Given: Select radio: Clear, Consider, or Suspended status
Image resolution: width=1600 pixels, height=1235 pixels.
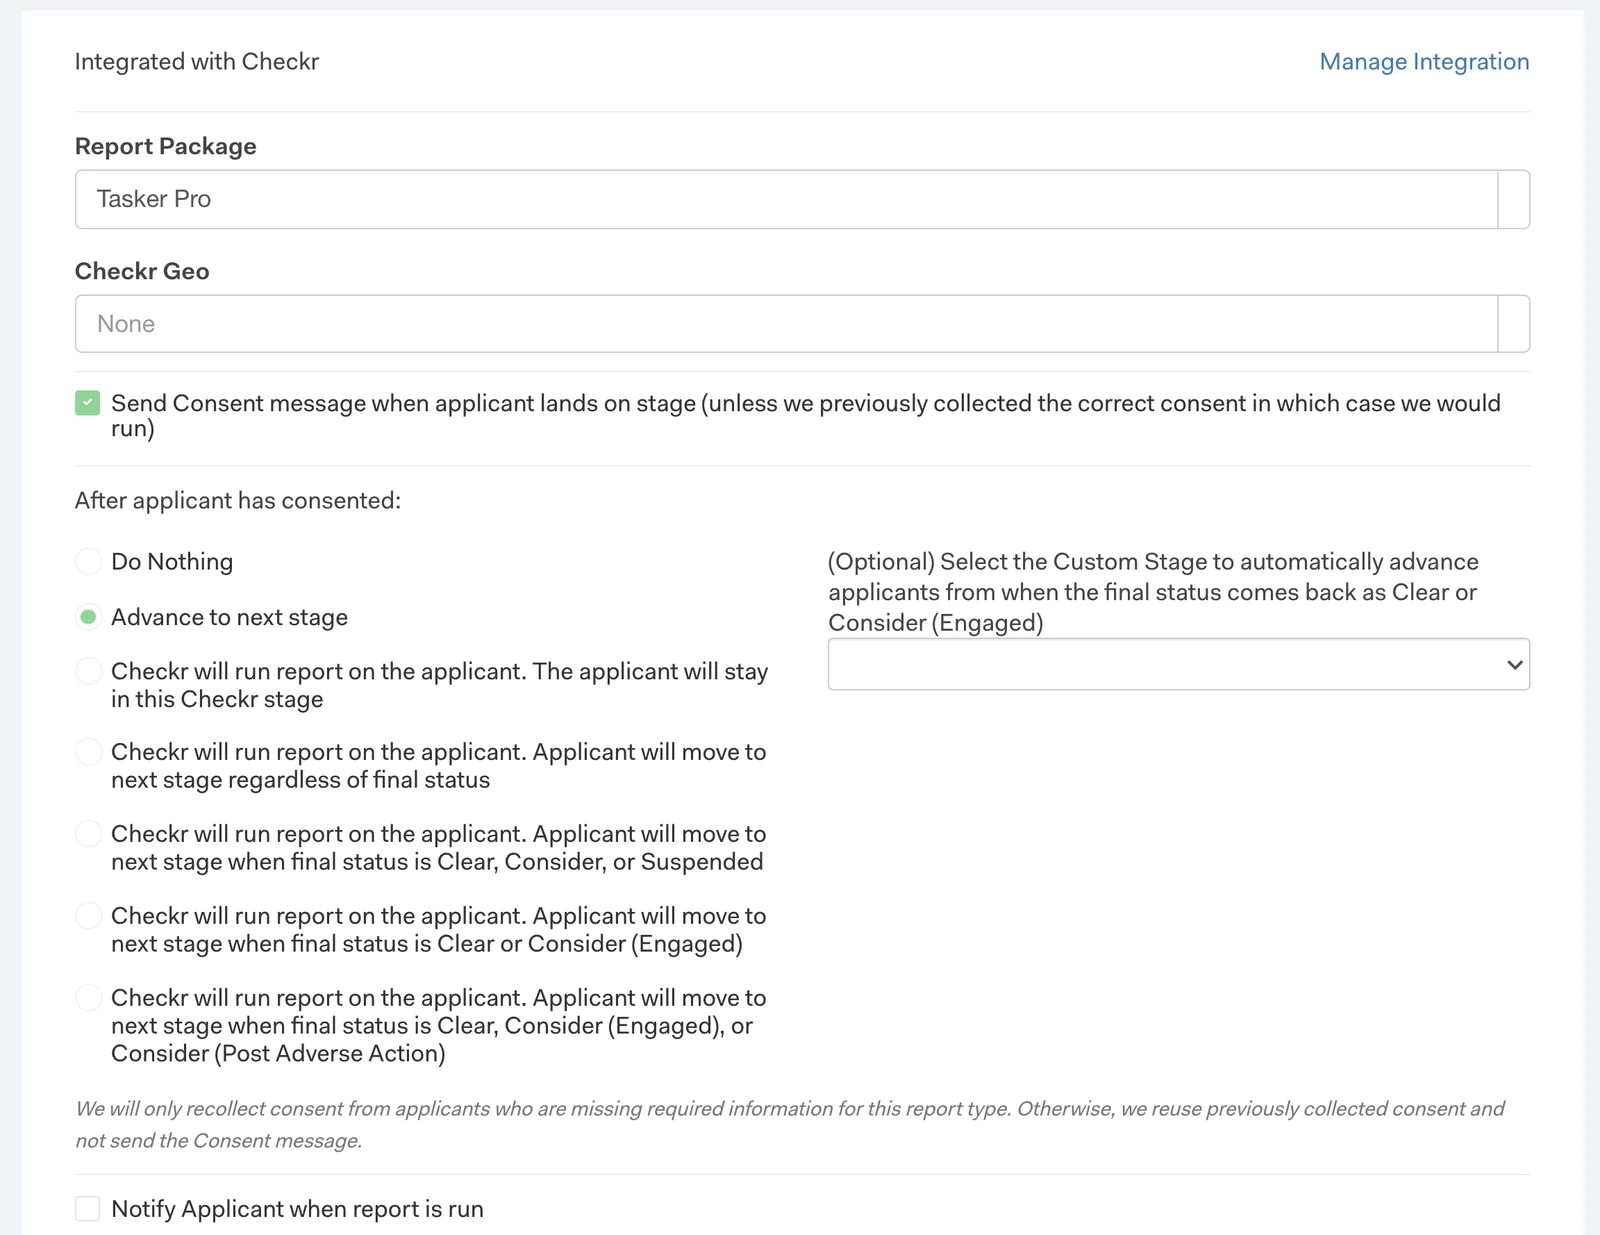Looking at the screenshot, I should (x=88, y=834).
